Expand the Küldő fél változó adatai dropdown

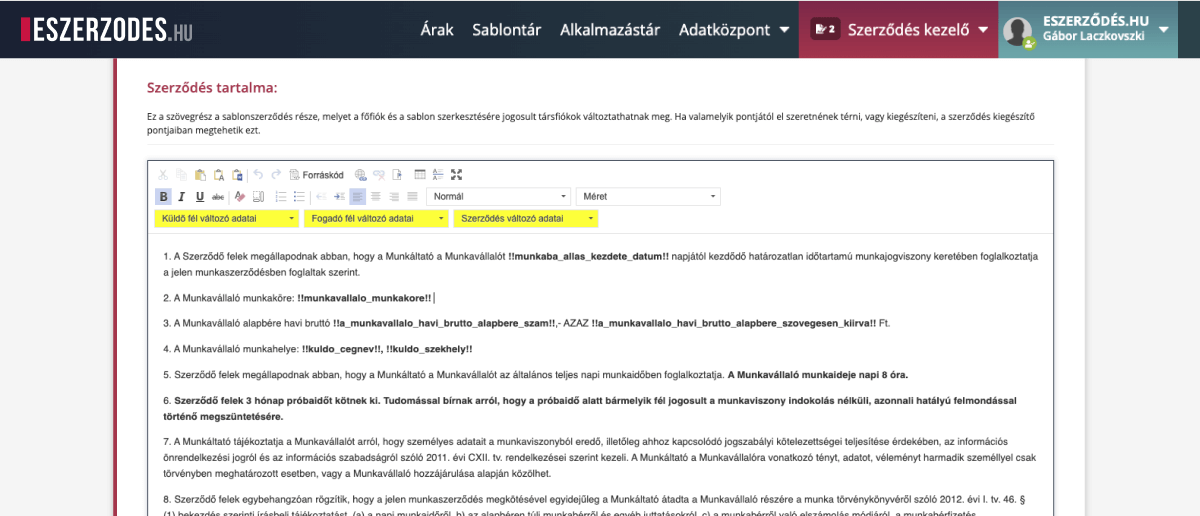pos(226,218)
